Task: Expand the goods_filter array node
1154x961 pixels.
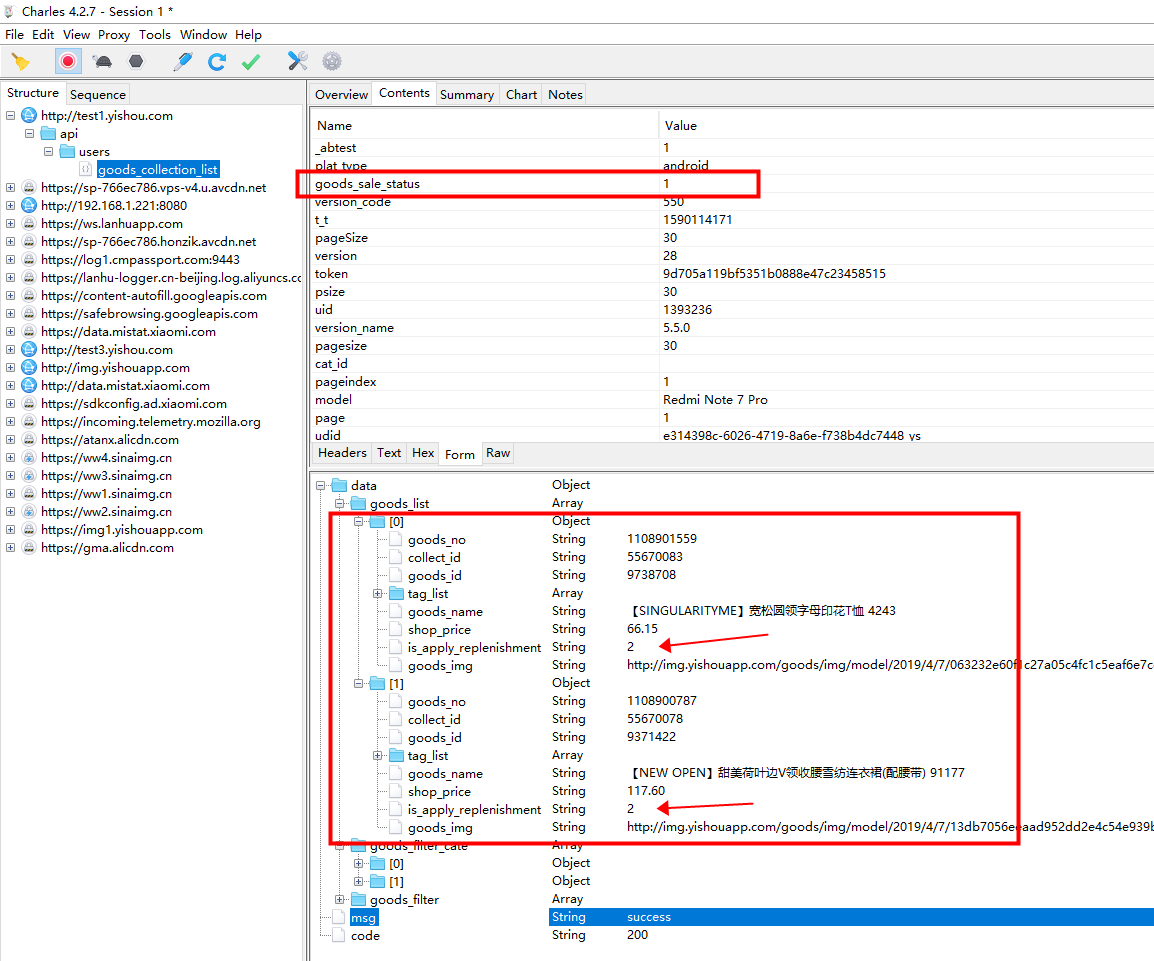Action: (x=340, y=899)
